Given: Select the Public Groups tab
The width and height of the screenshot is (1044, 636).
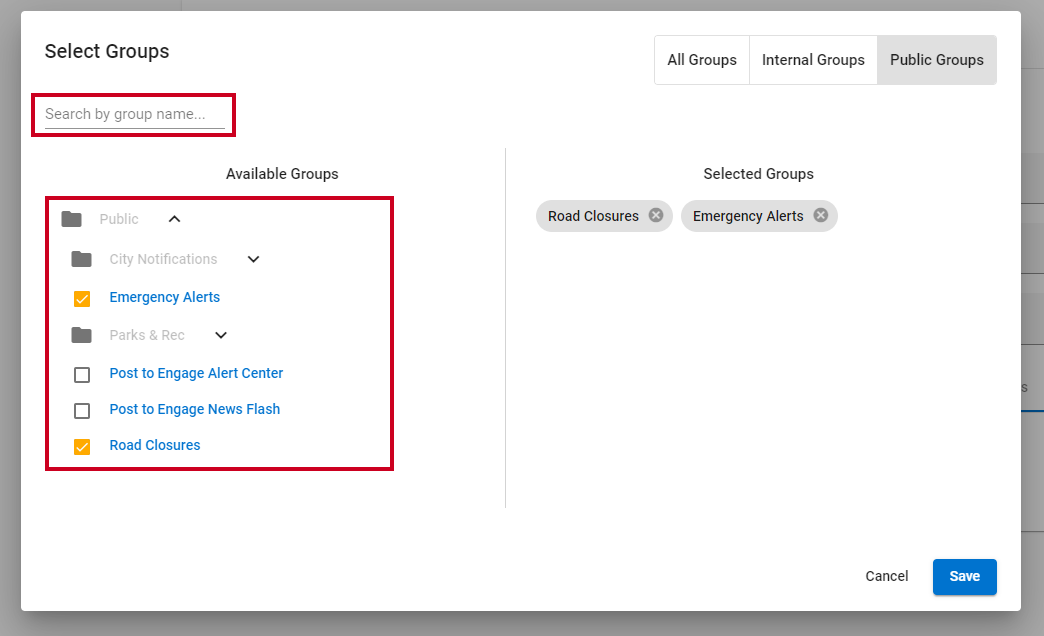Looking at the screenshot, I should click(x=937, y=60).
